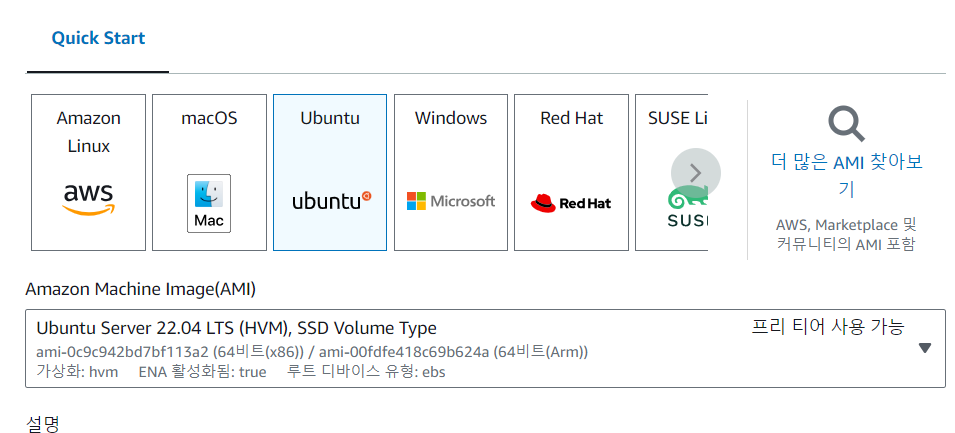Click the Mac Finder logo icon
This screenshot has width=955, height=433.
tap(209, 203)
